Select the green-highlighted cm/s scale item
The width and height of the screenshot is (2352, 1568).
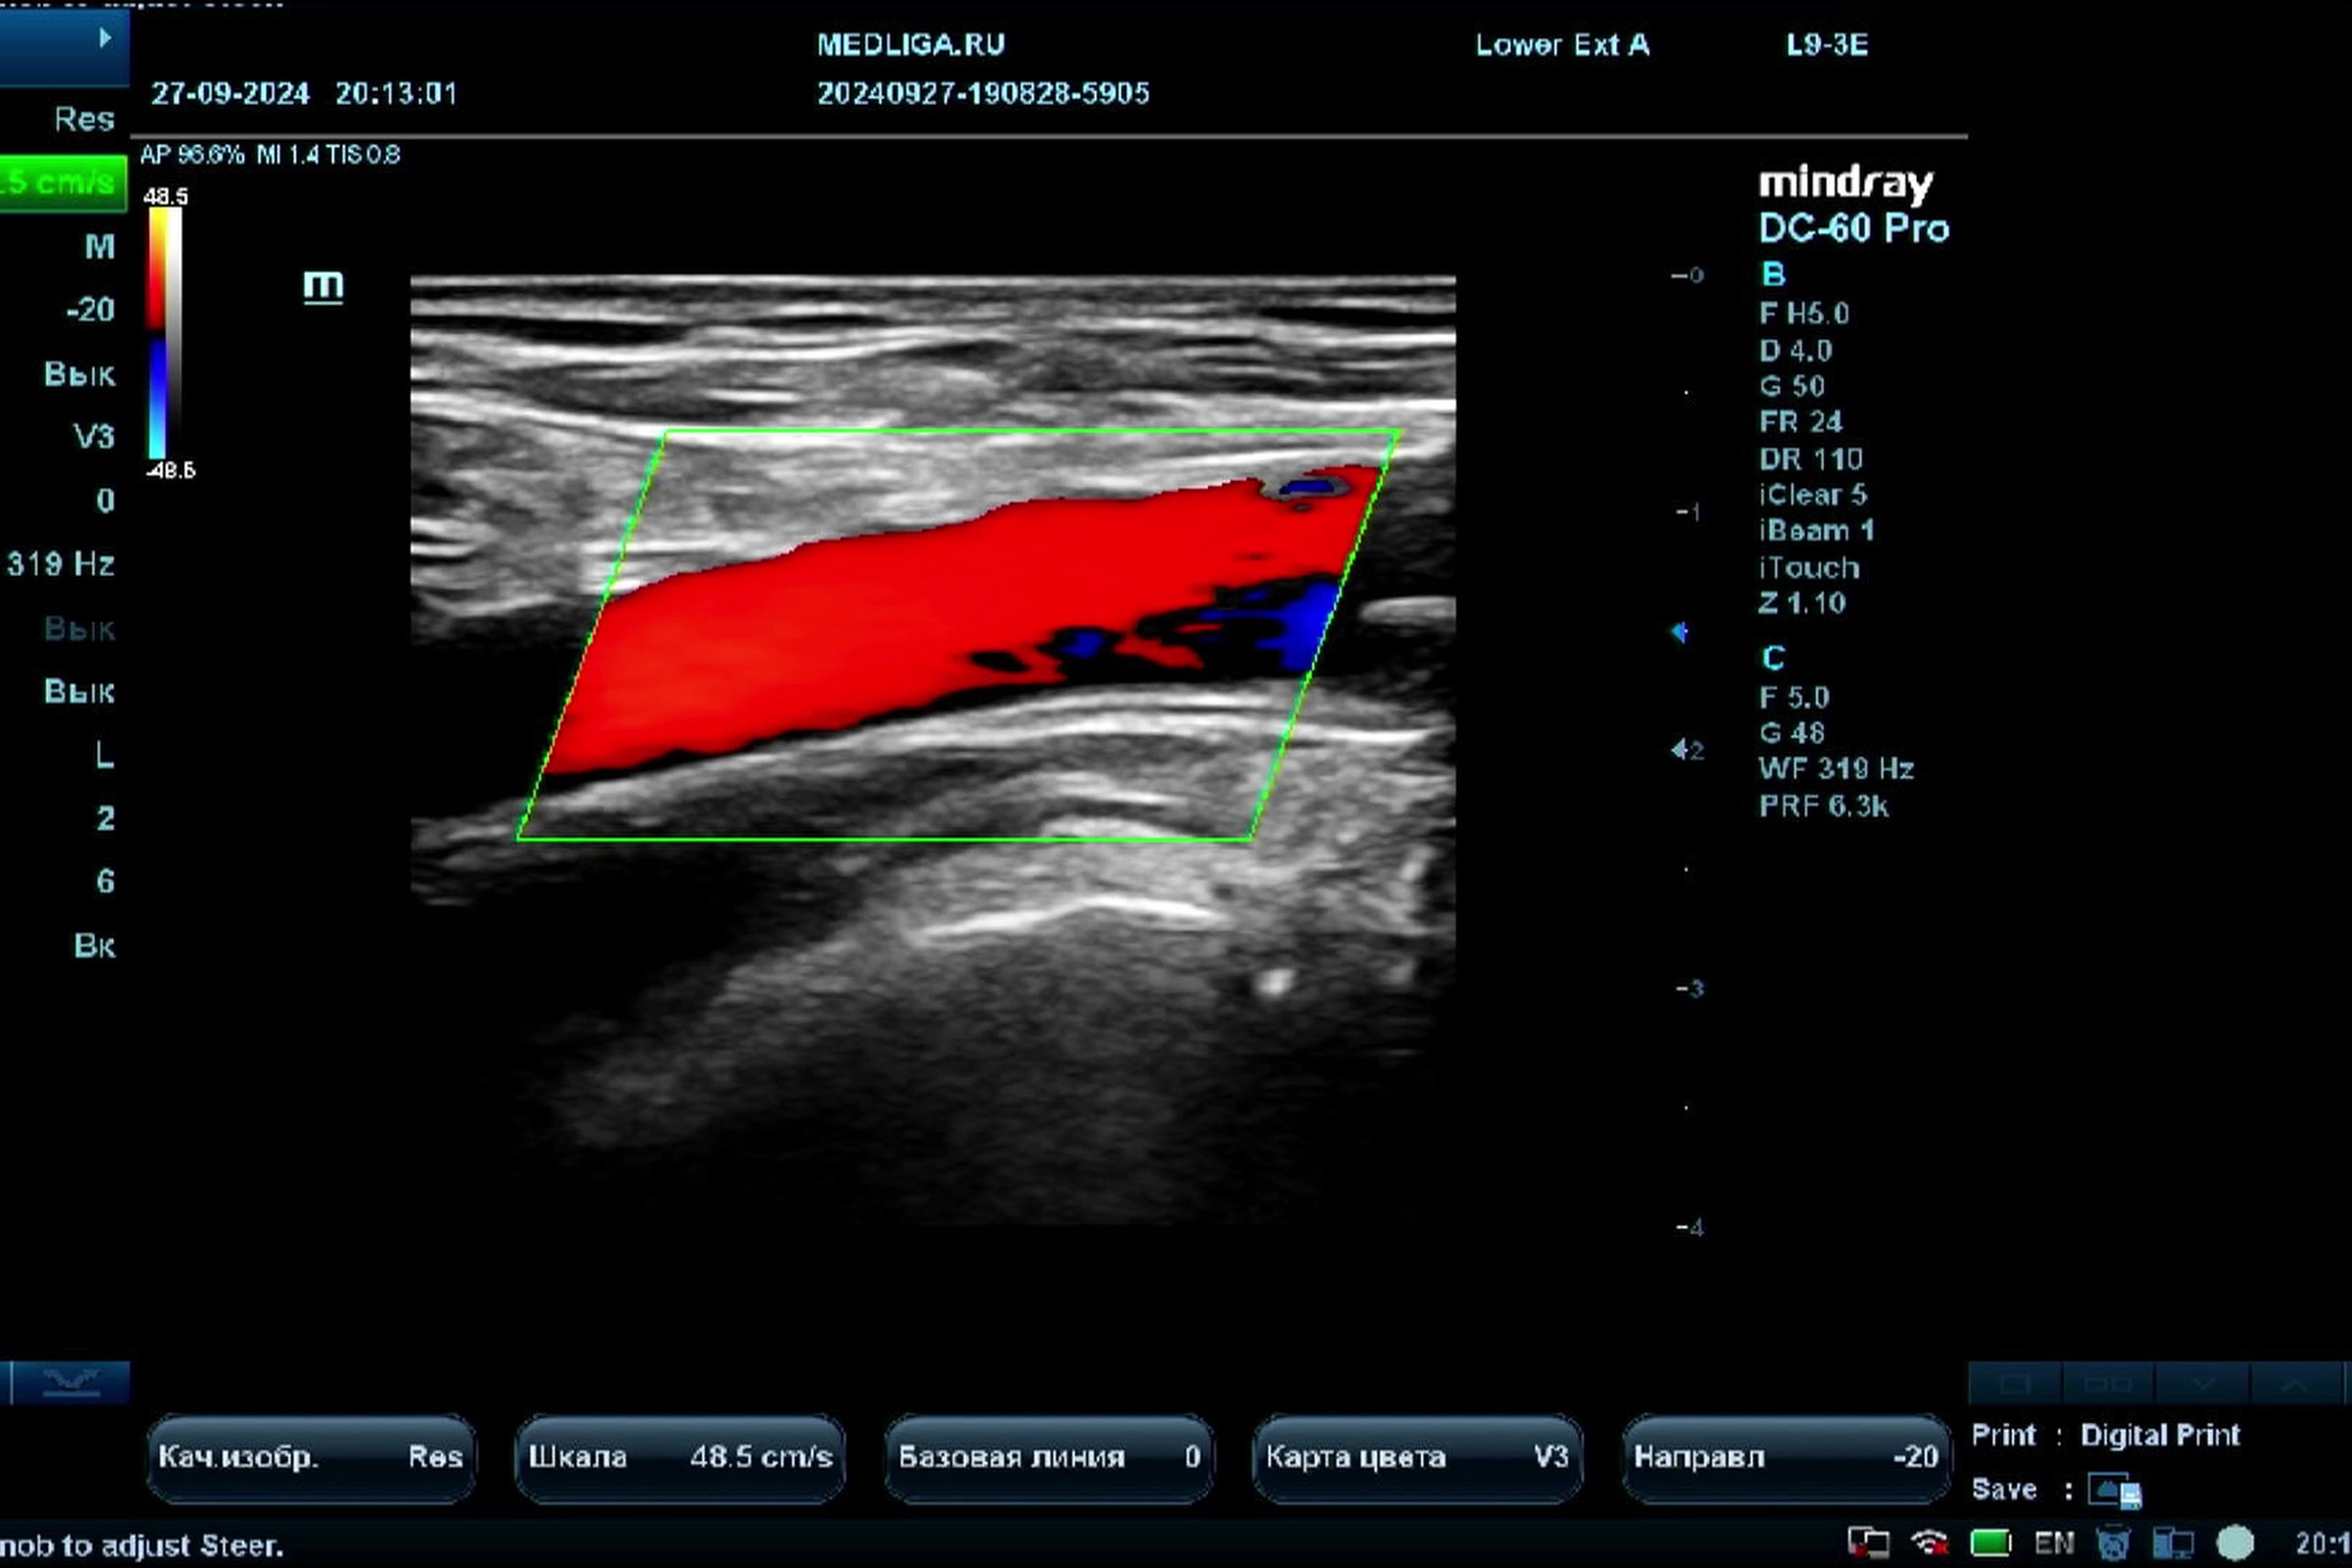coord(62,182)
